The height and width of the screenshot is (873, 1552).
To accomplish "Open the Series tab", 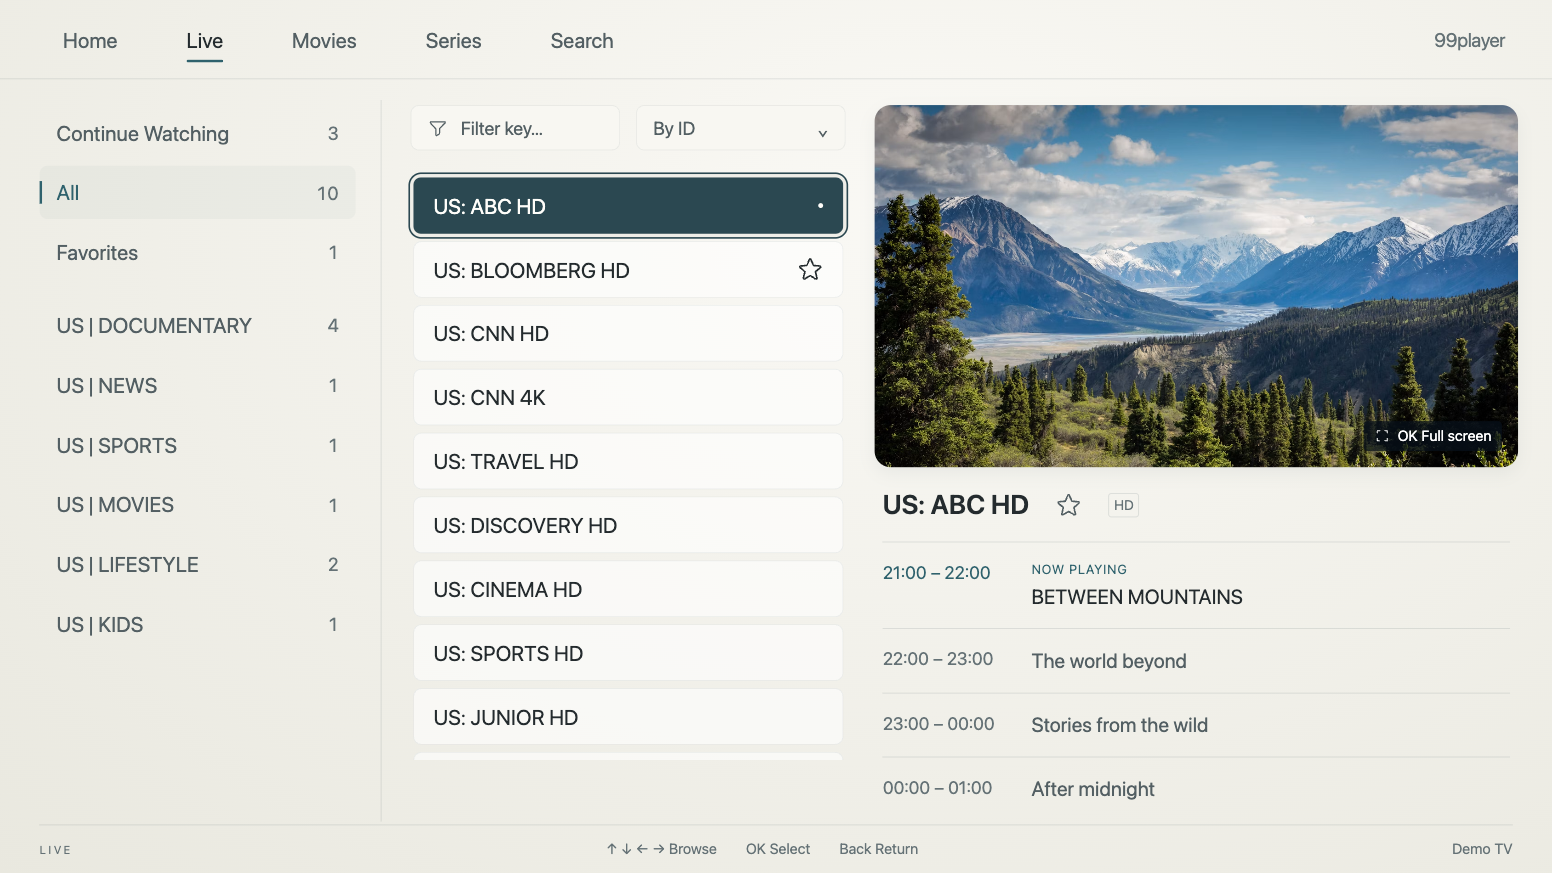I will click(453, 41).
